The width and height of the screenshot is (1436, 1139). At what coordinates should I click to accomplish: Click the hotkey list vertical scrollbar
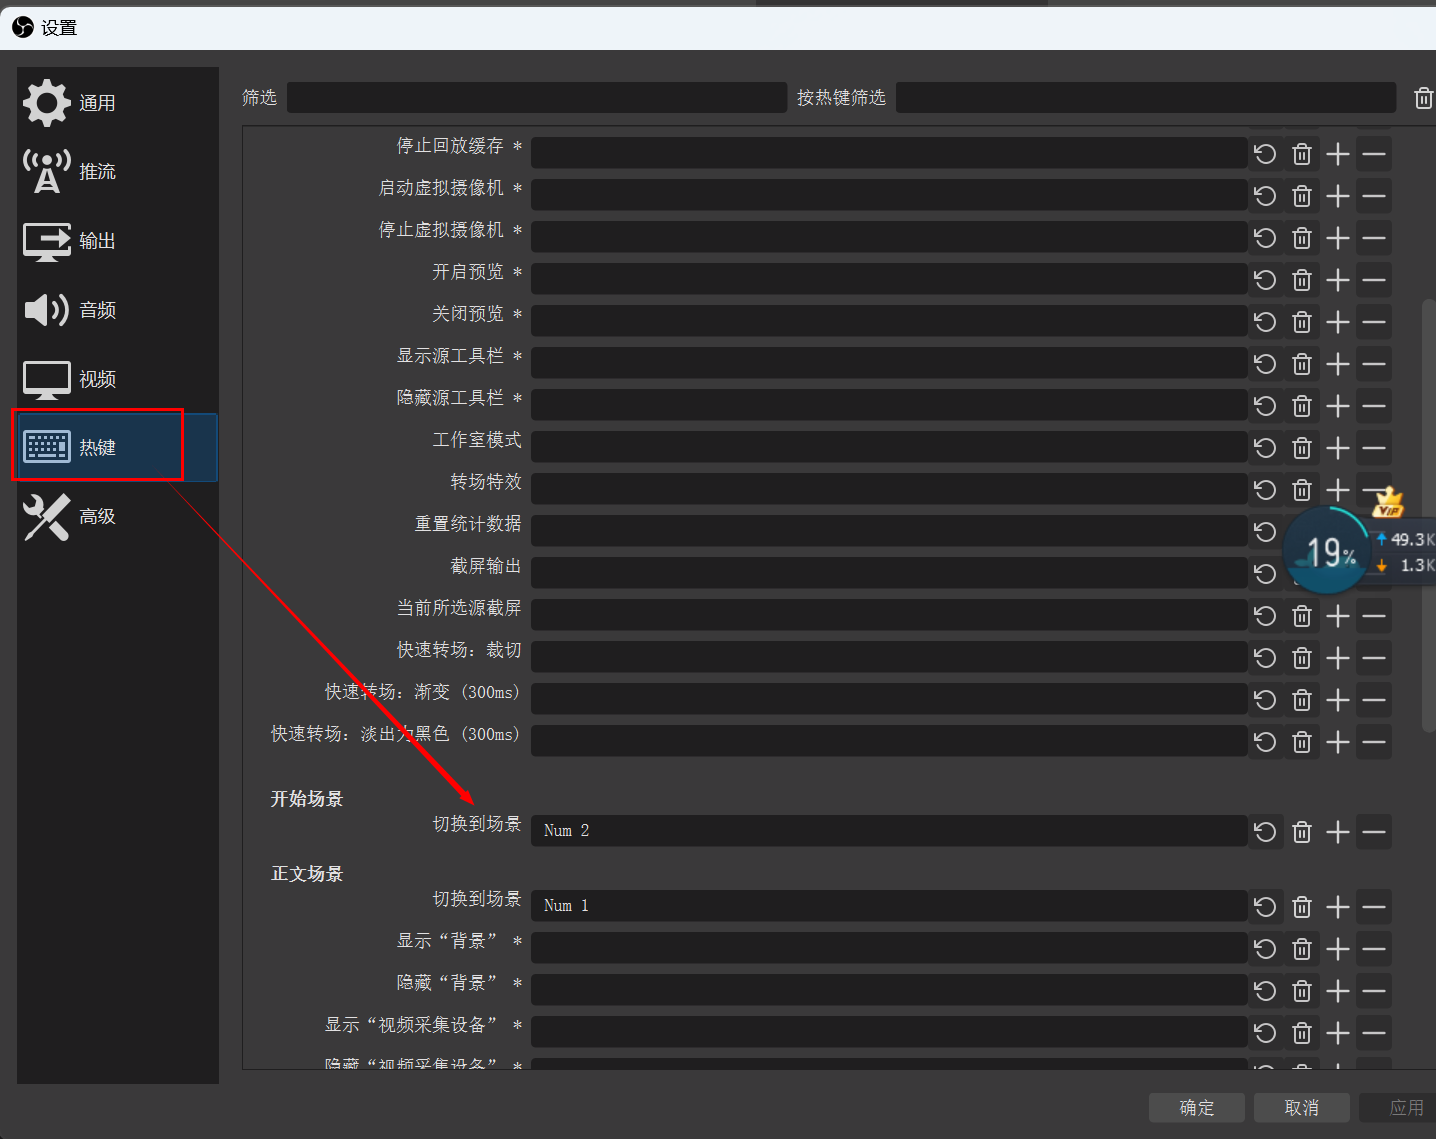(1428, 515)
